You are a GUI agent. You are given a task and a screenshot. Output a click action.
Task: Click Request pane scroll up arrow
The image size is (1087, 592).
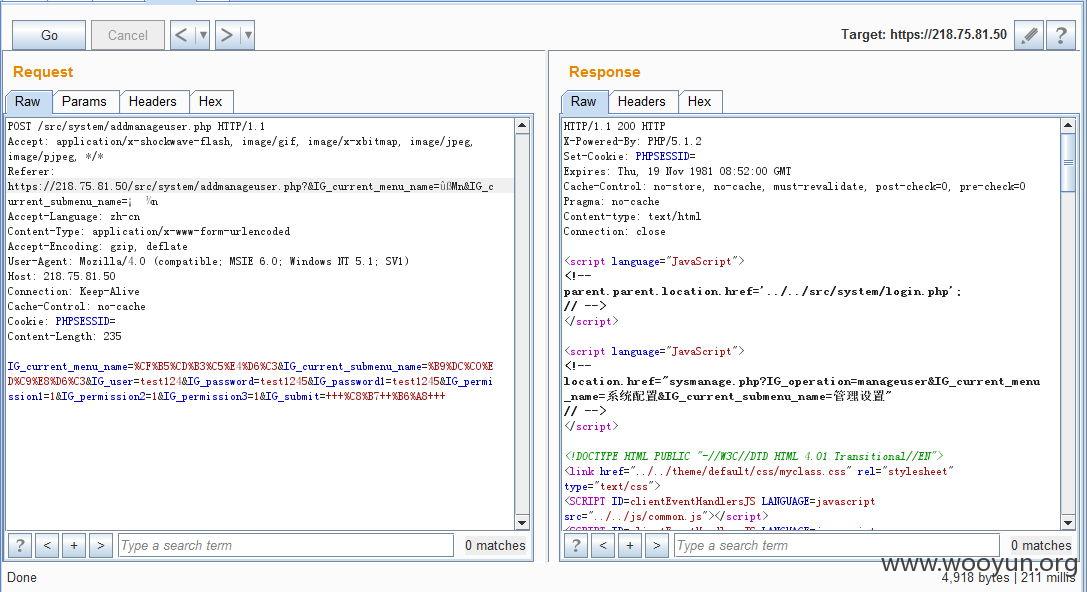(x=522, y=125)
